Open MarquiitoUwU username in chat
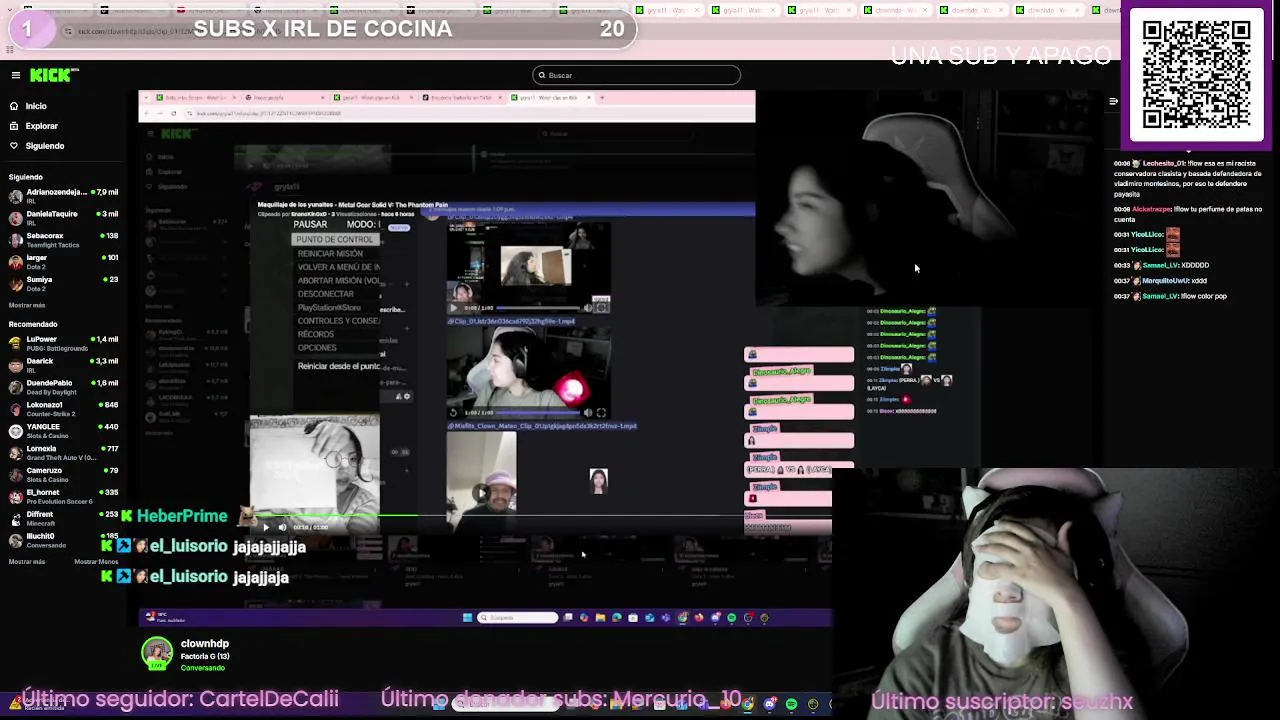The height and width of the screenshot is (720, 1280). tap(1165, 281)
